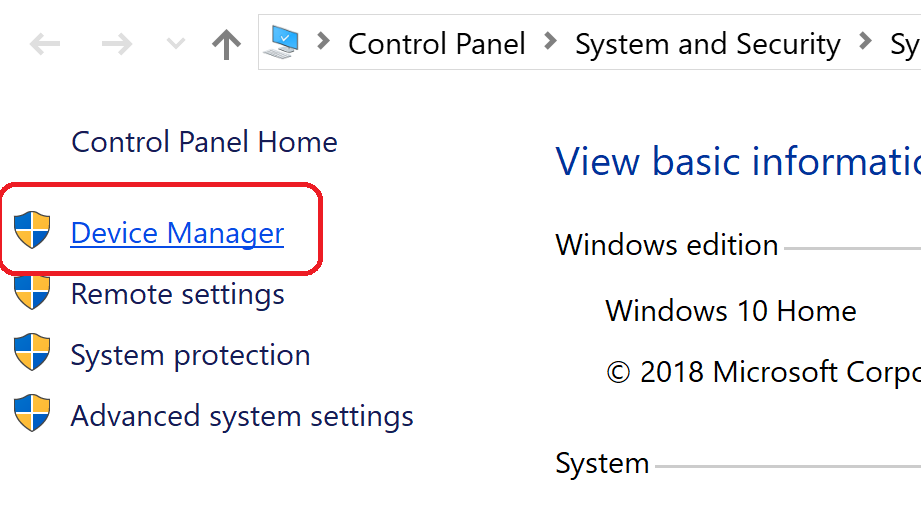
Task: Select the Control Panel breadcrumb
Action: (x=436, y=44)
